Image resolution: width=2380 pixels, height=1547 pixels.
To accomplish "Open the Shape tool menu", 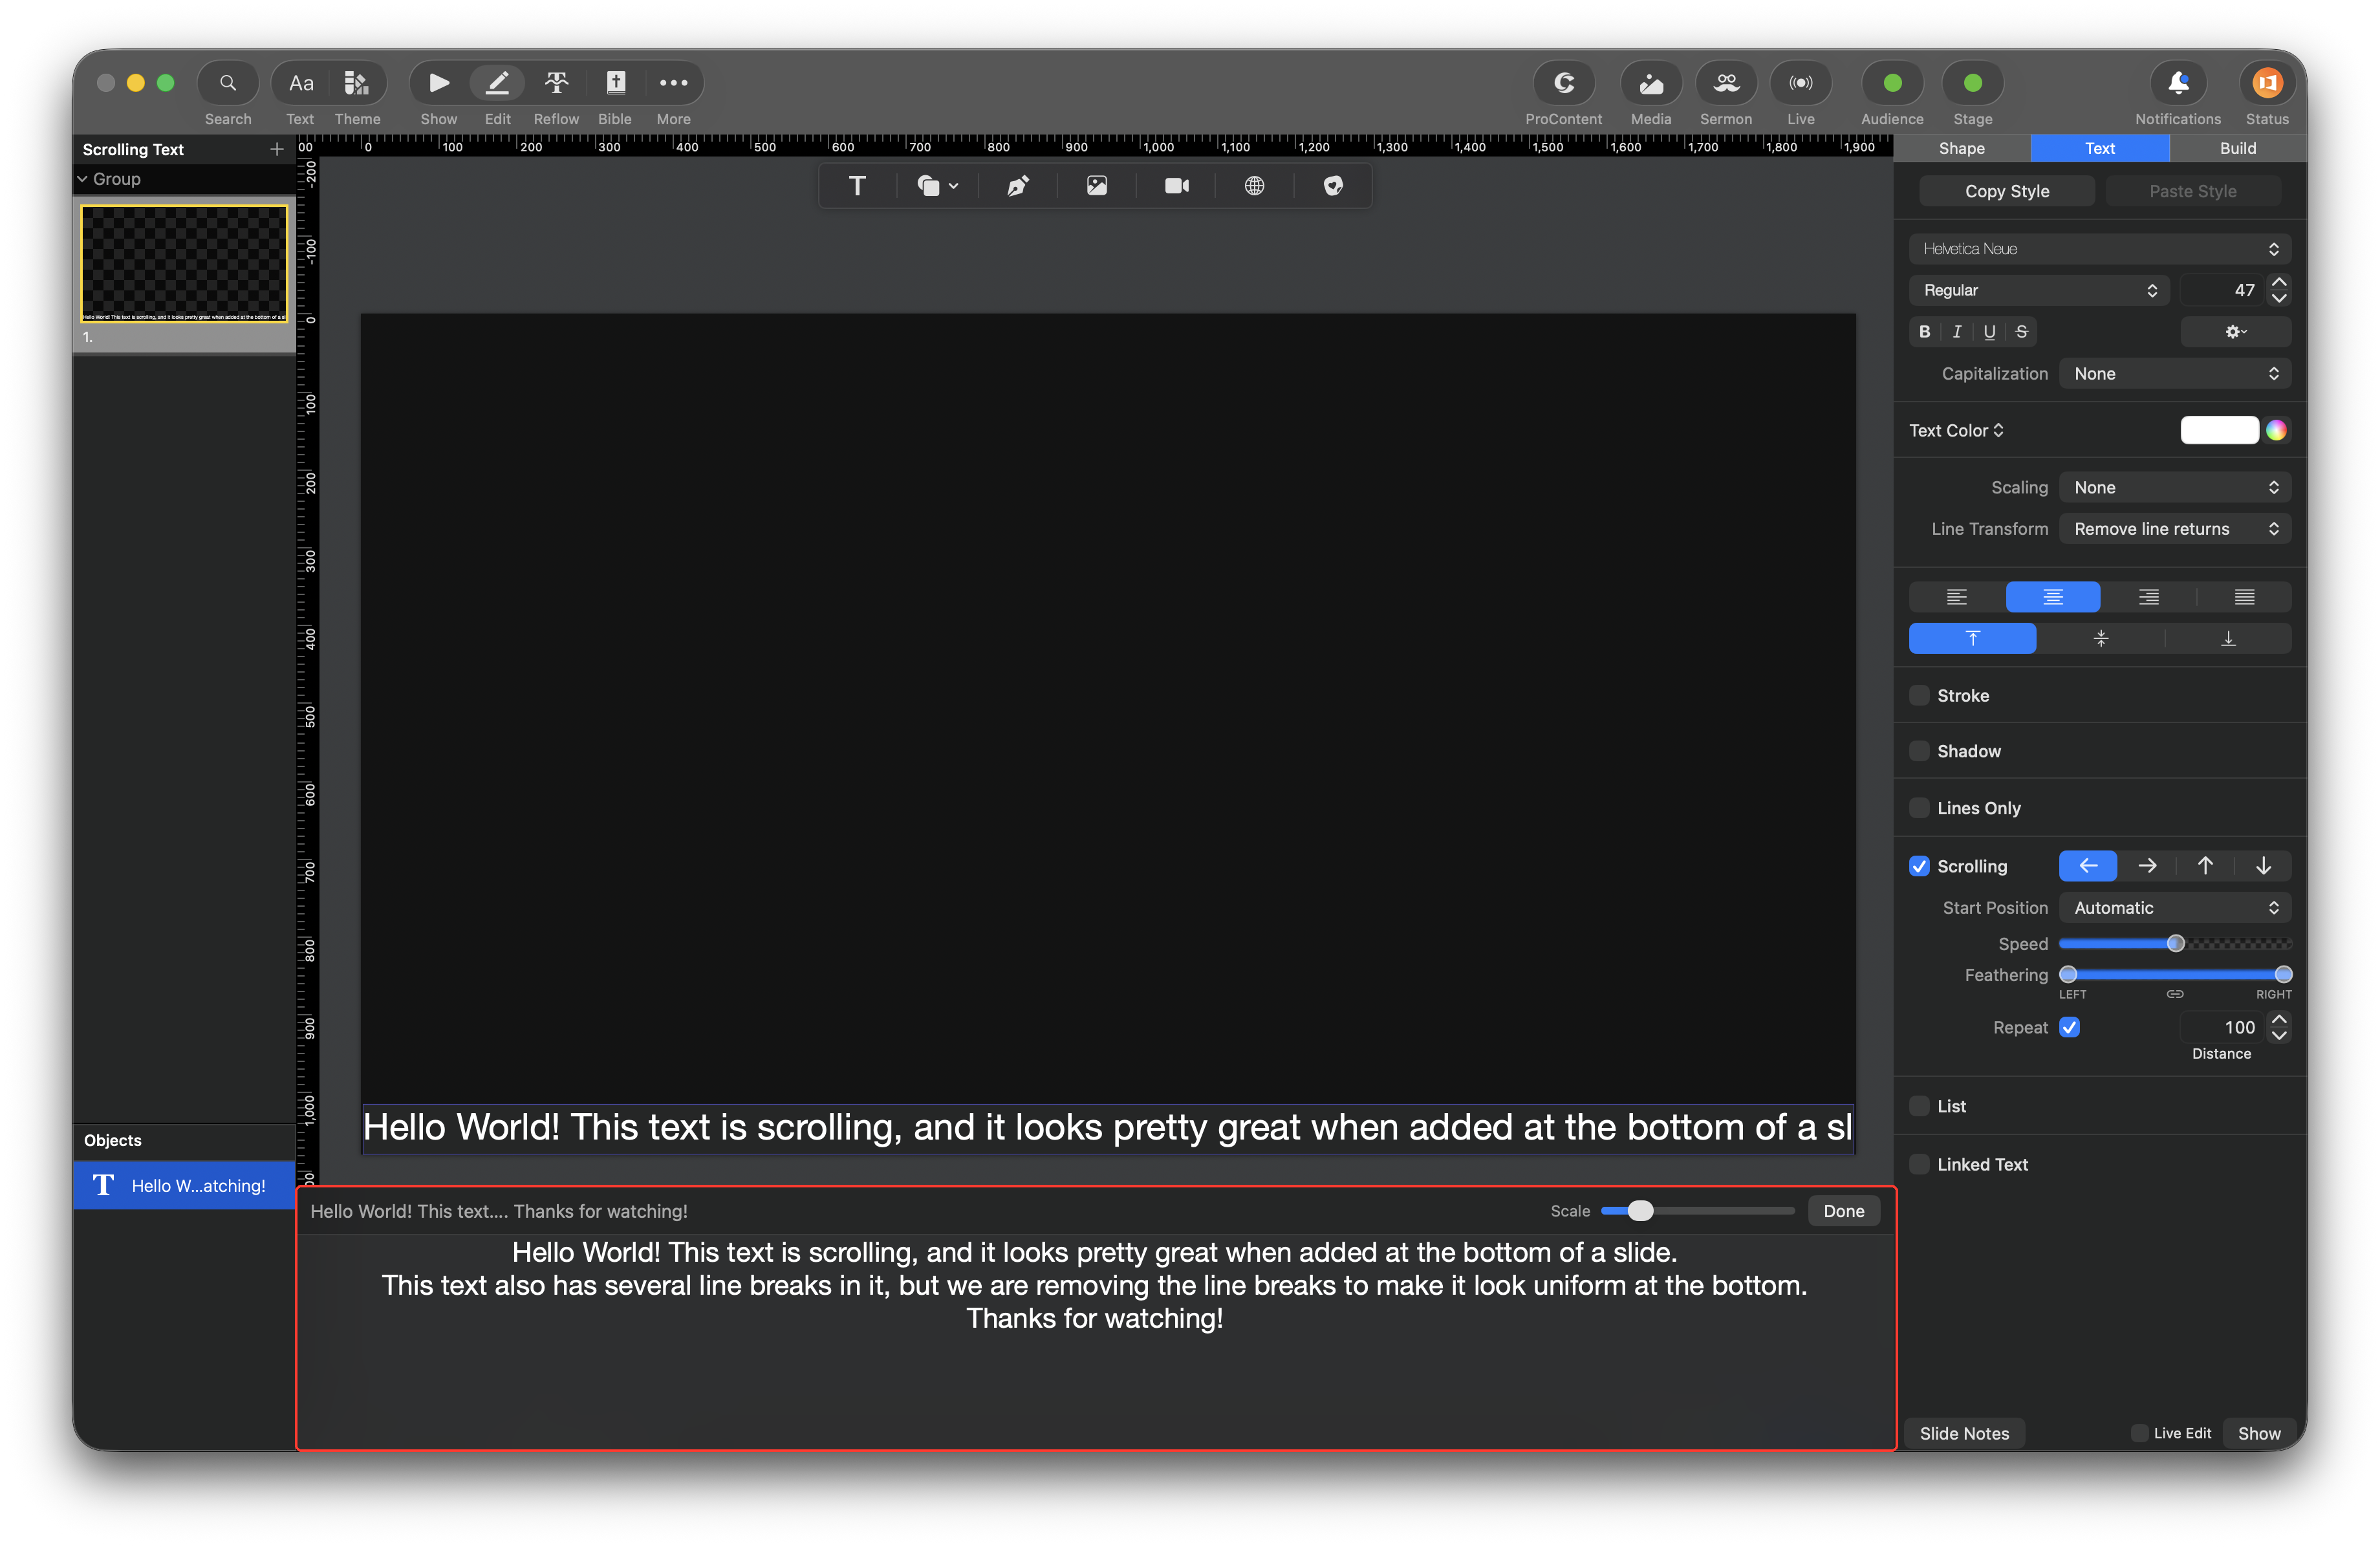I will click(x=937, y=186).
